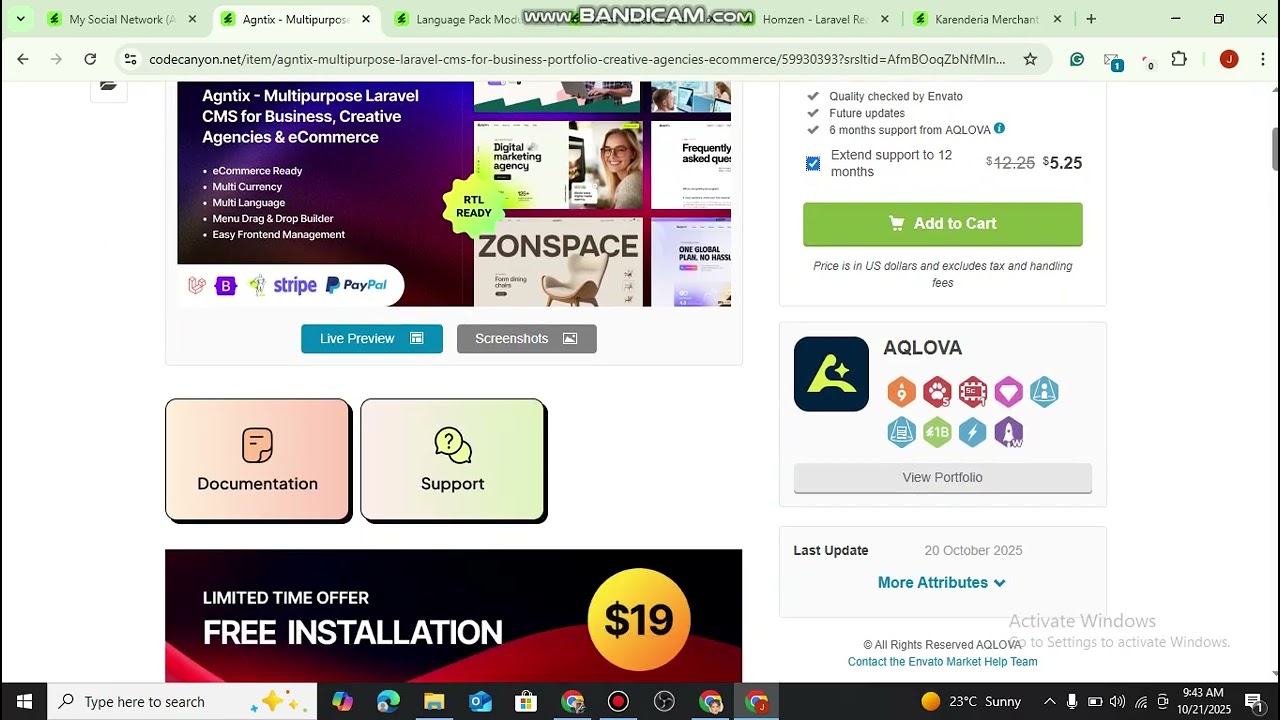Close the My Social Network tab
The image size is (1280, 720).
193,19
